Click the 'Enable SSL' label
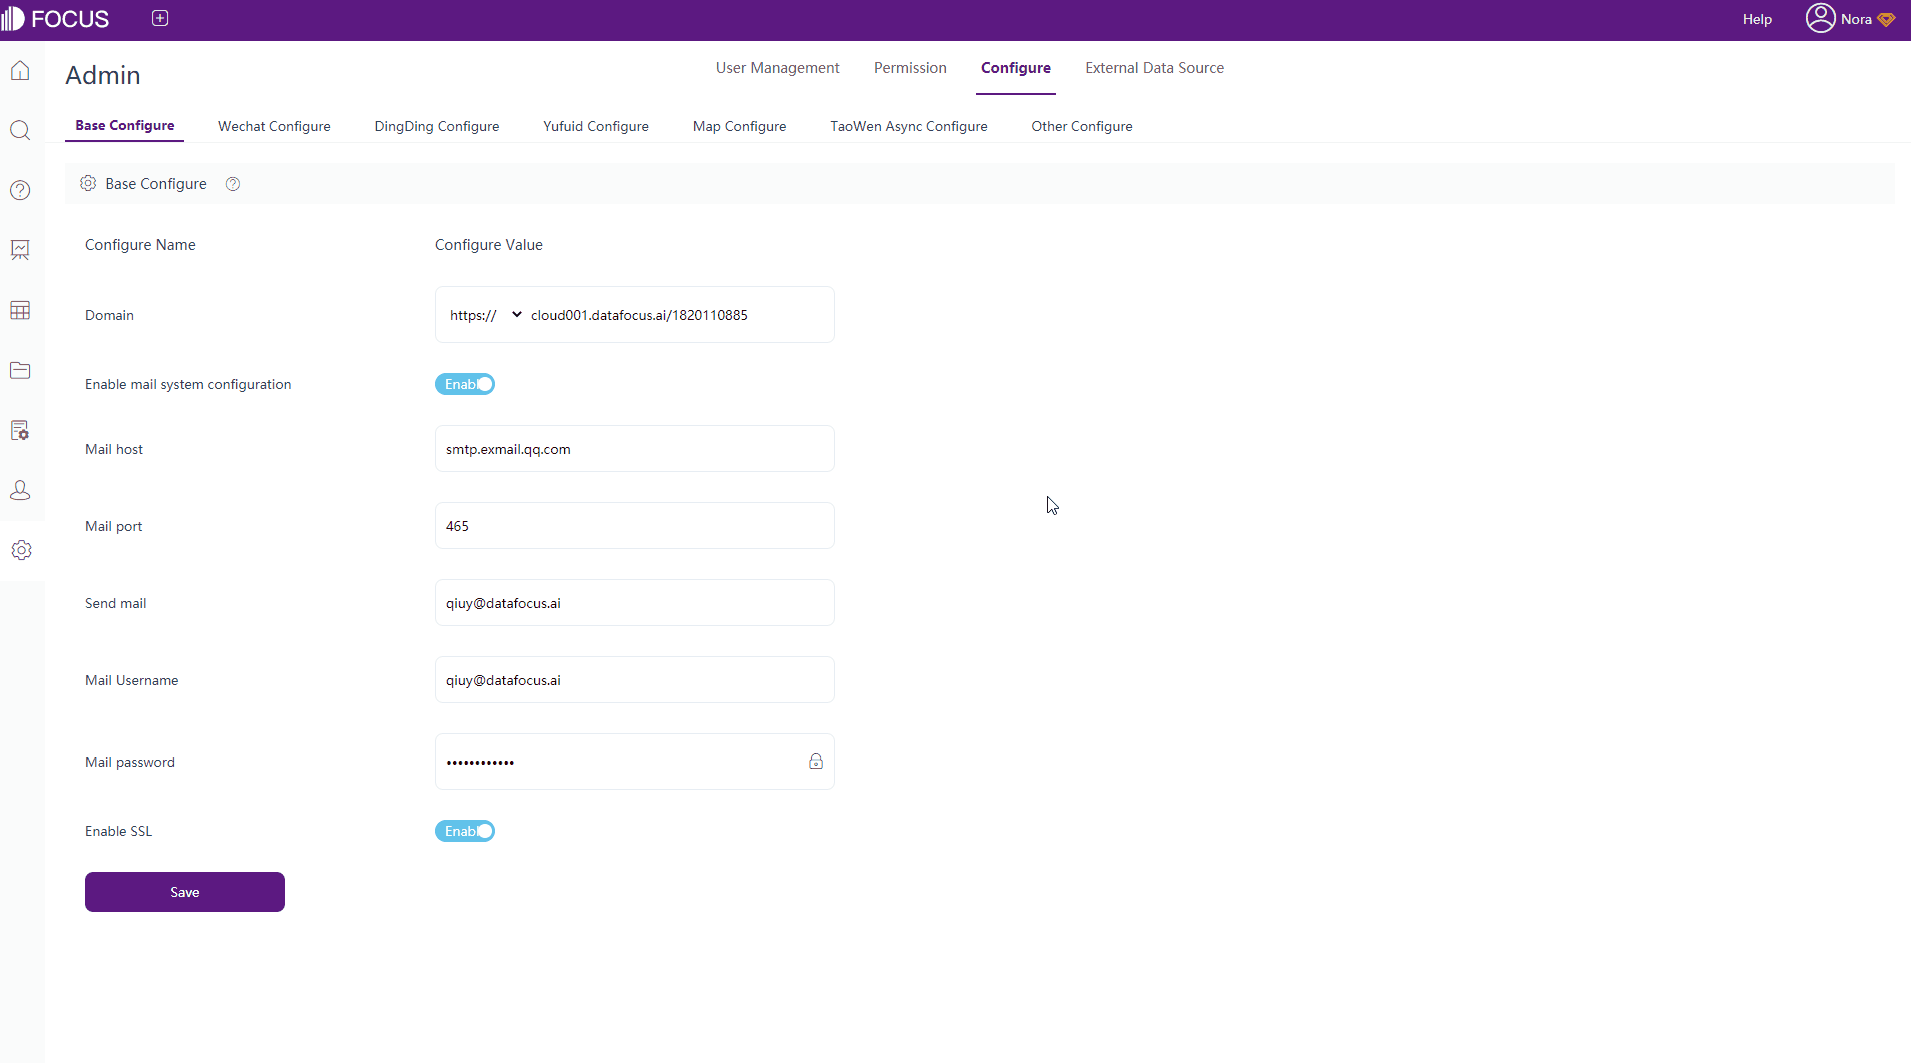Image resolution: width=1911 pixels, height=1063 pixels. tap(118, 831)
